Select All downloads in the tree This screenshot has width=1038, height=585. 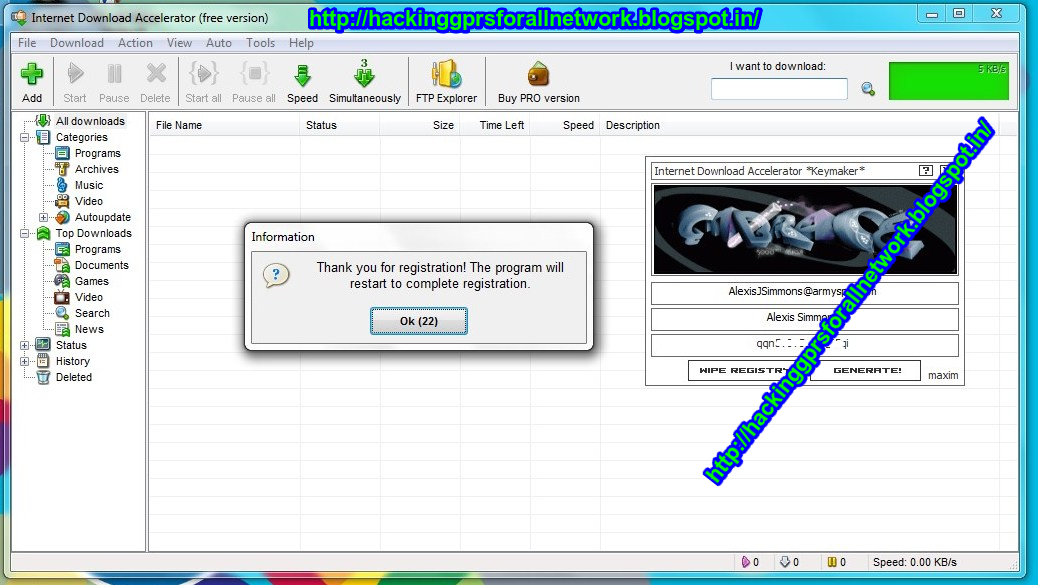90,121
